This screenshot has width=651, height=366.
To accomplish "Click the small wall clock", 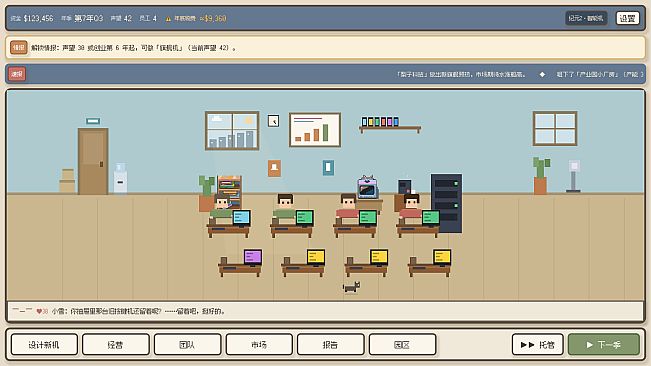I will coord(273,121).
